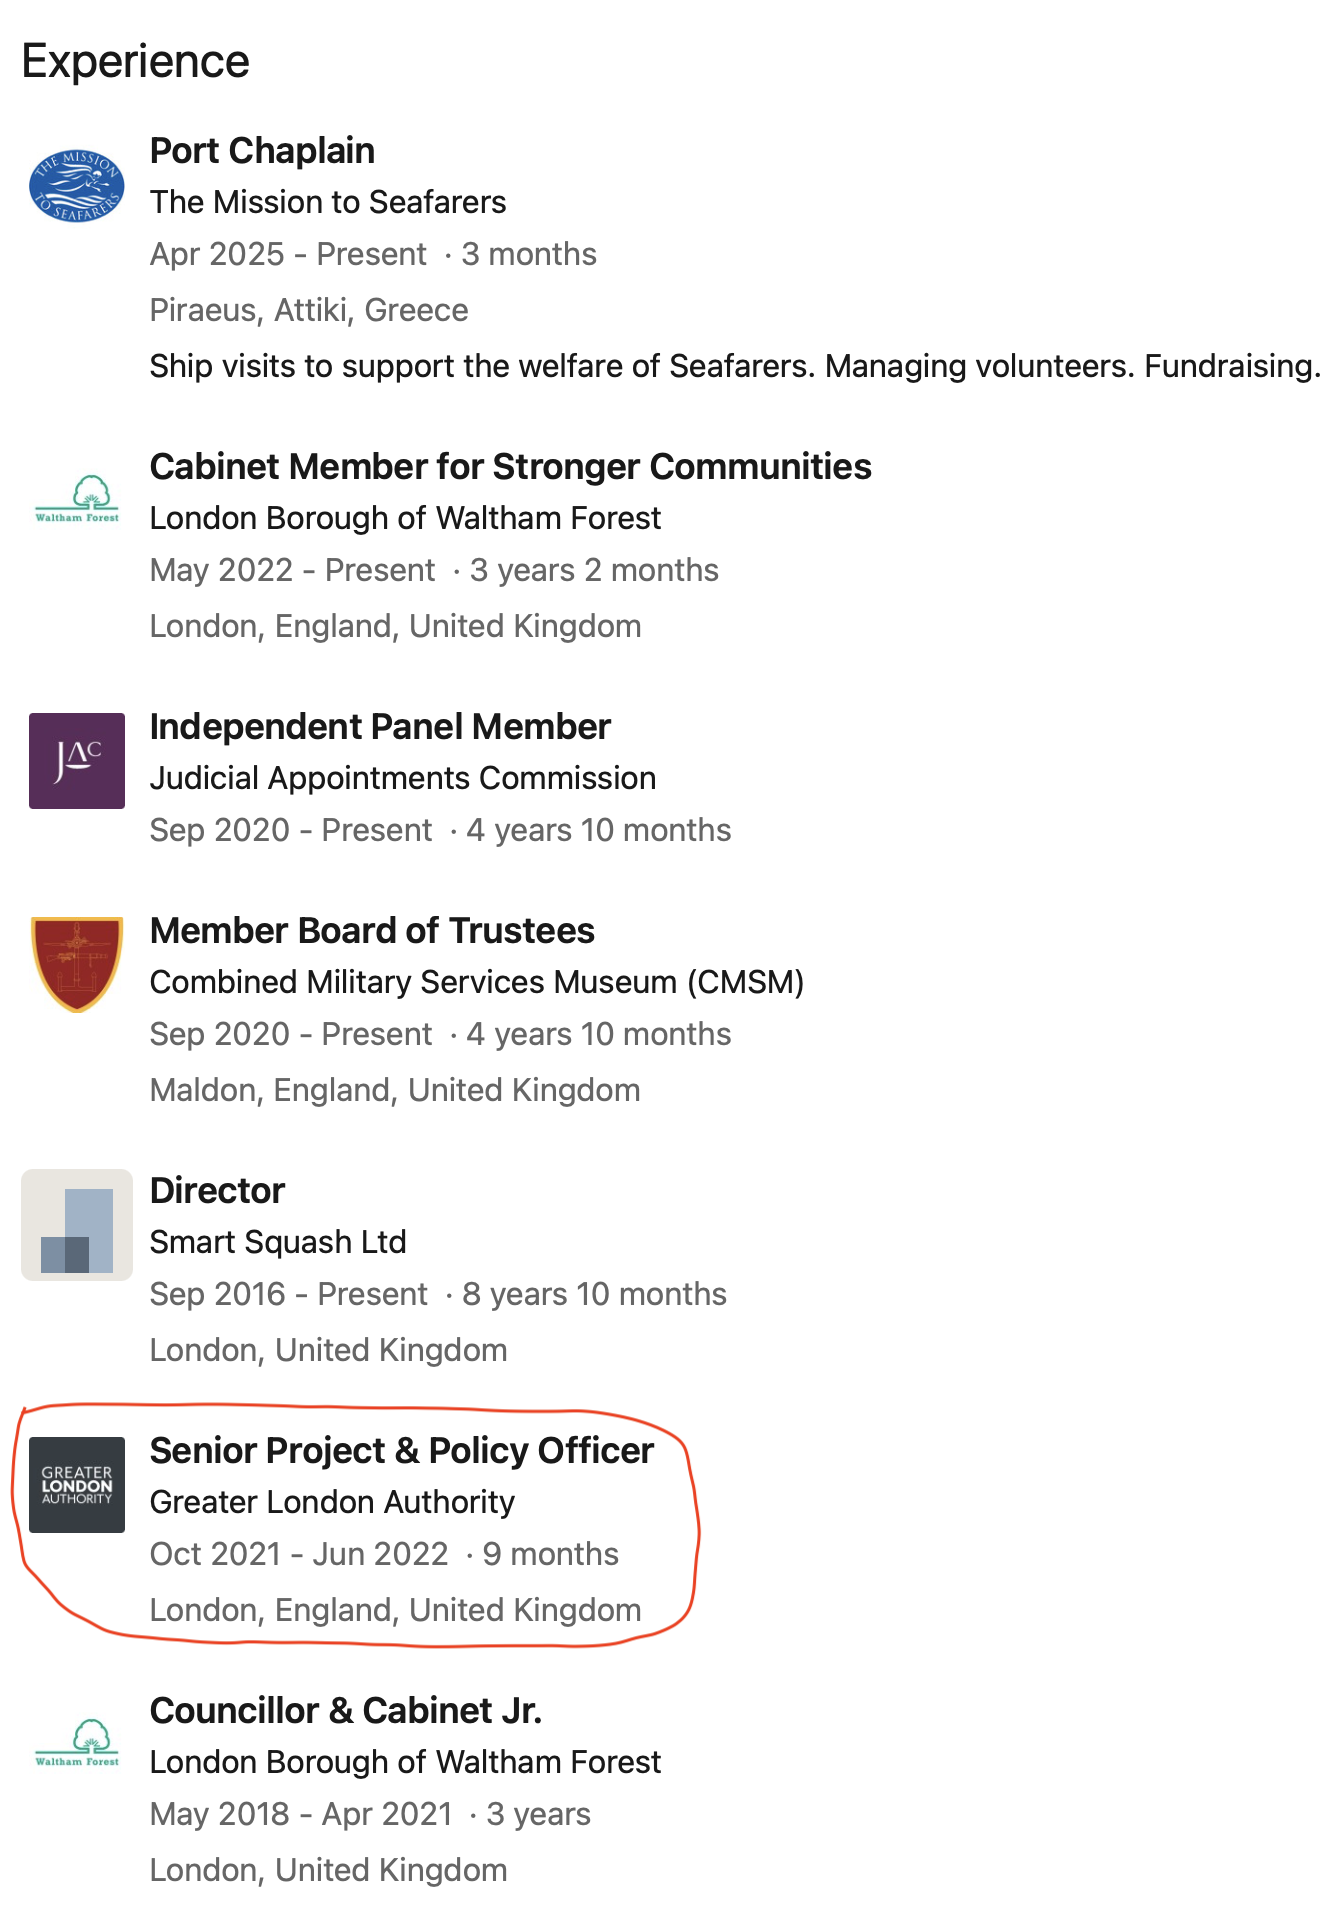Open the Senior Project & Policy Officer title
This screenshot has width=1328, height=1912.
coord(402,1451)
